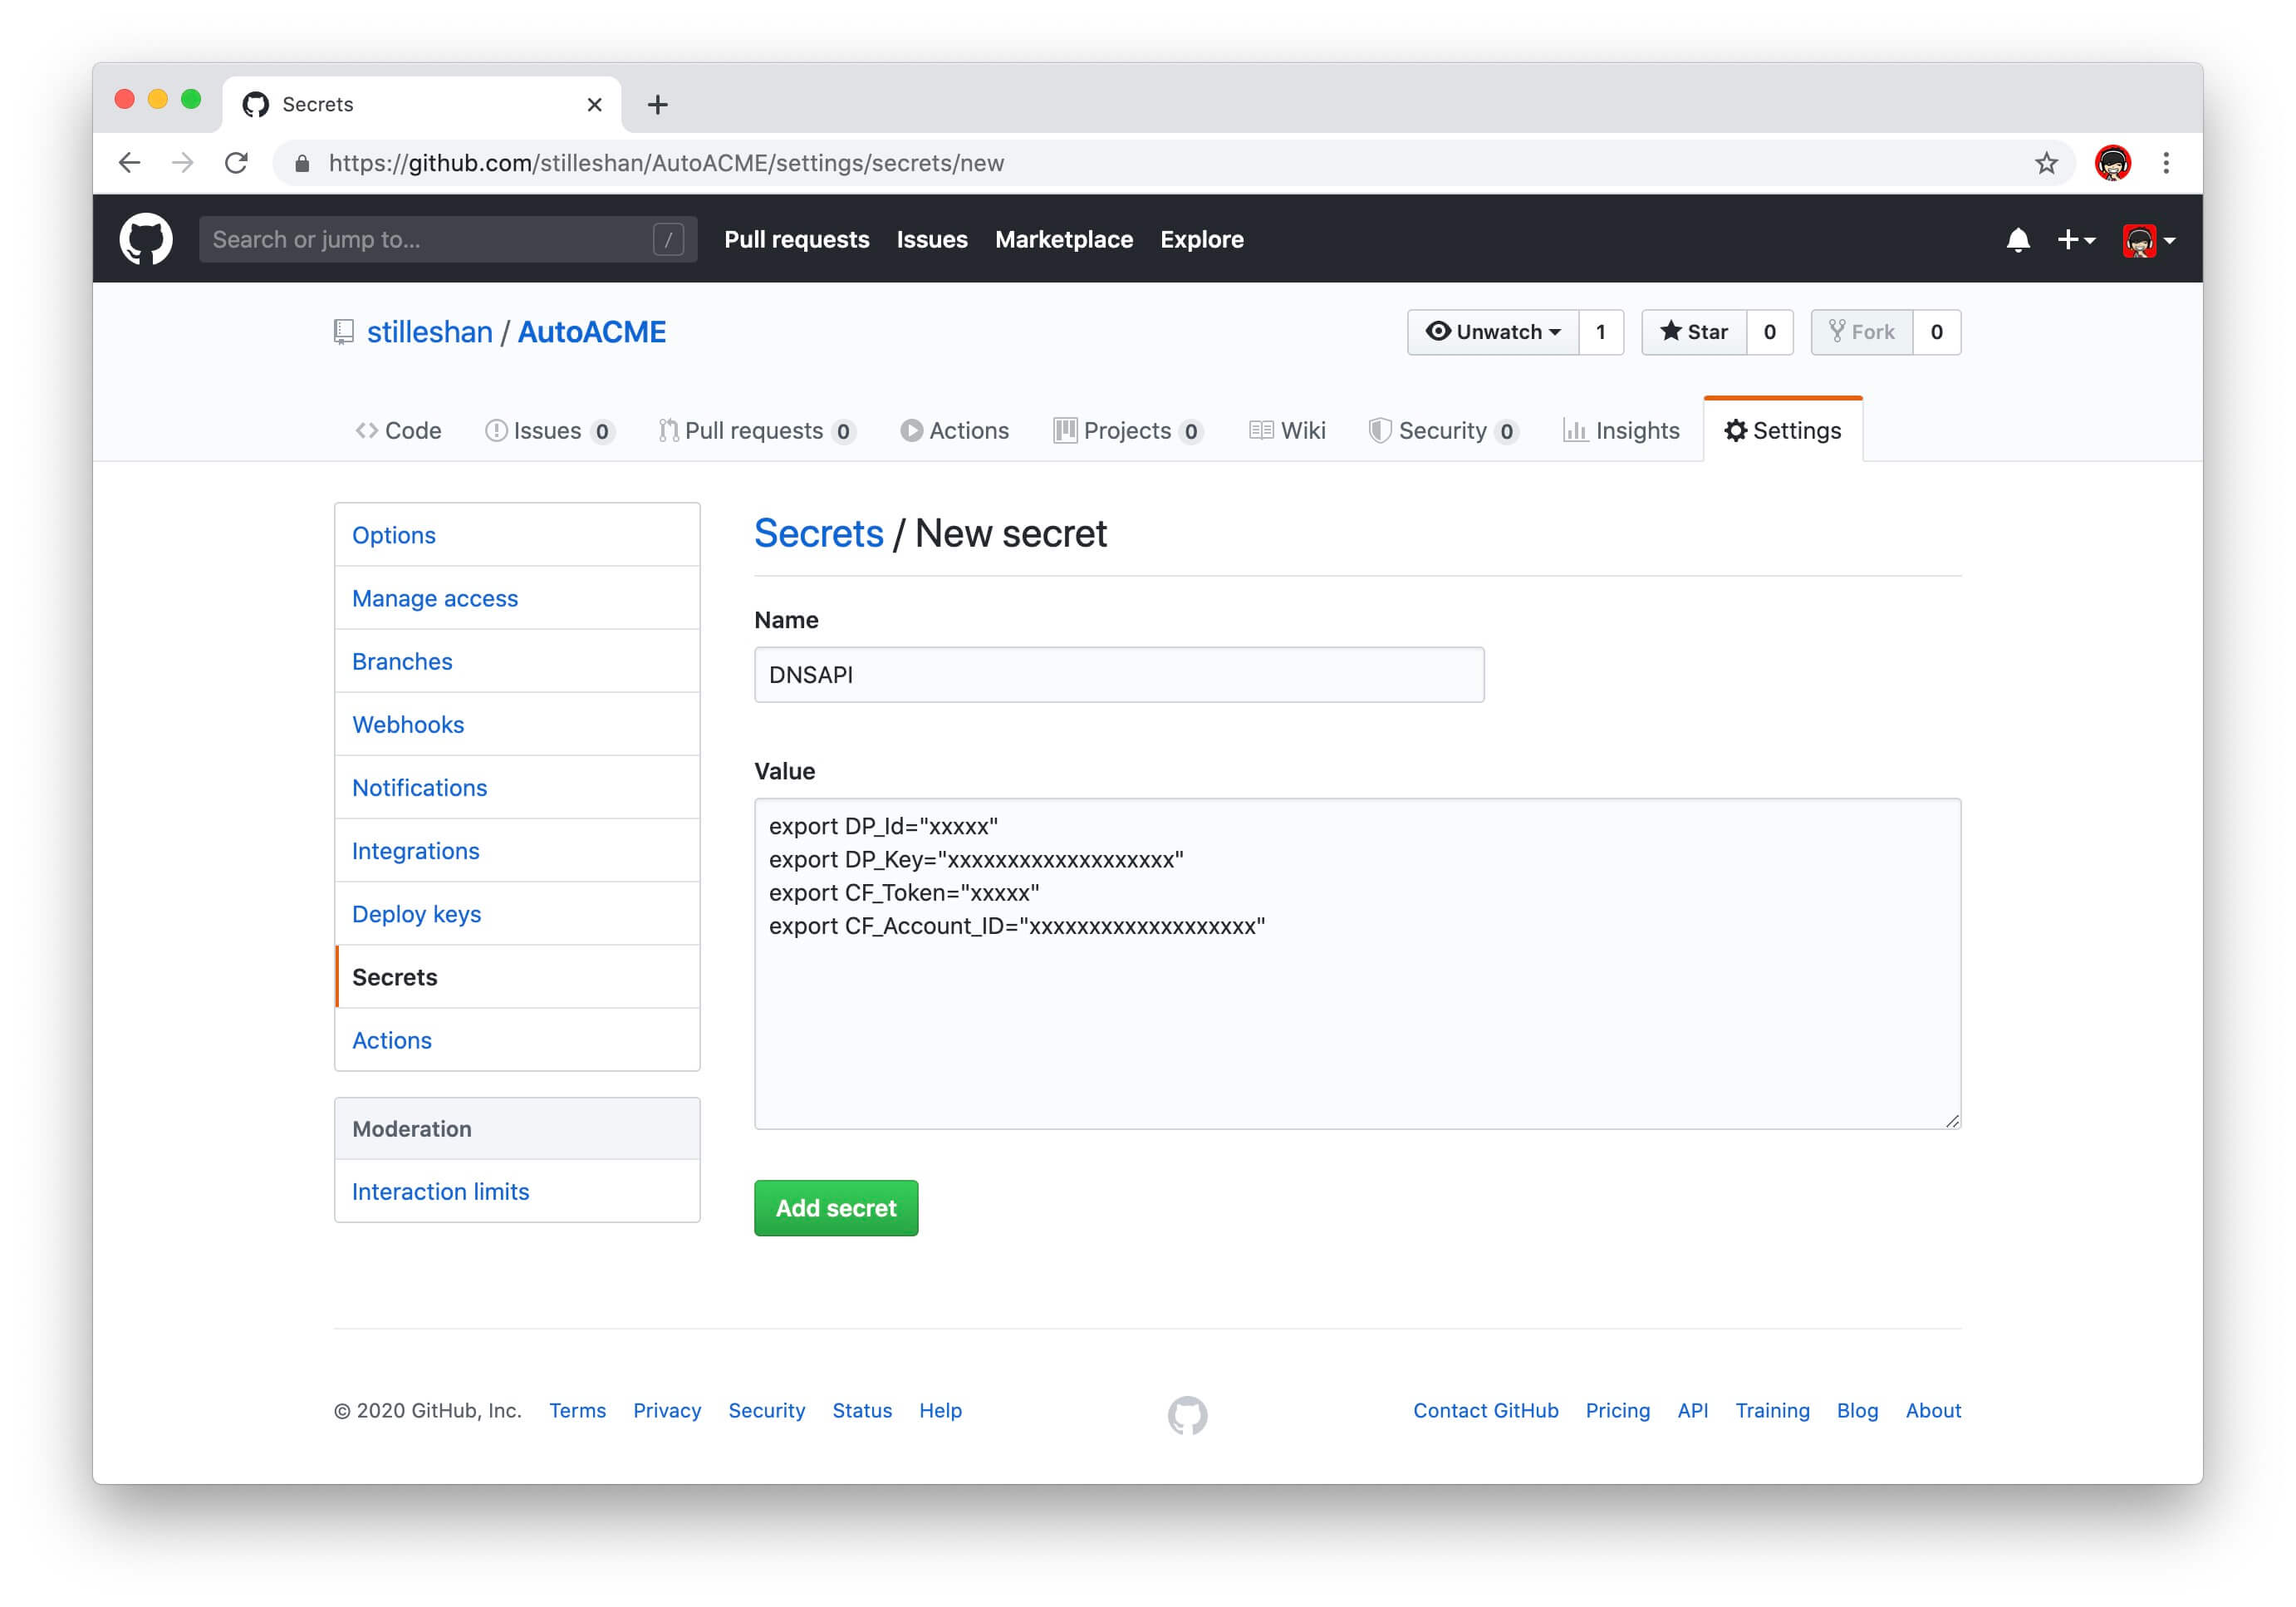Open Branches settings
The image size is (2296, 1607).
517,661
